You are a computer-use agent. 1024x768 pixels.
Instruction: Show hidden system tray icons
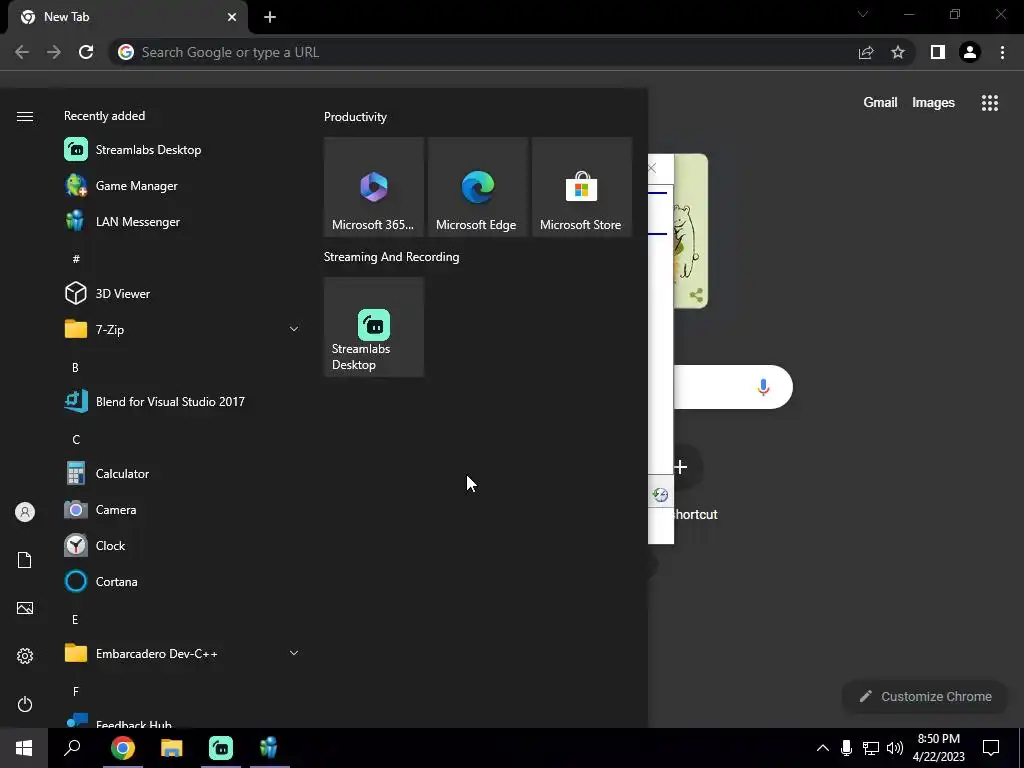[823, 748]
